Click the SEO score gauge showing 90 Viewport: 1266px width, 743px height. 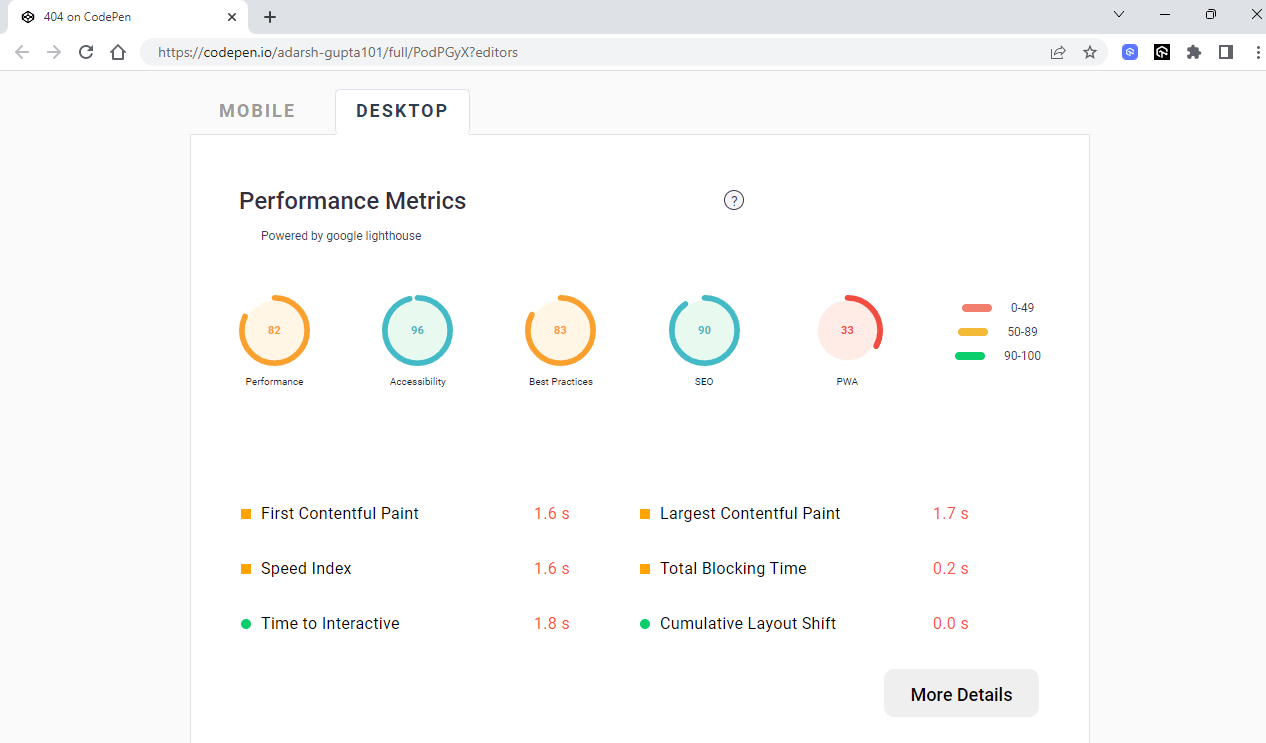tap(704, 330)
